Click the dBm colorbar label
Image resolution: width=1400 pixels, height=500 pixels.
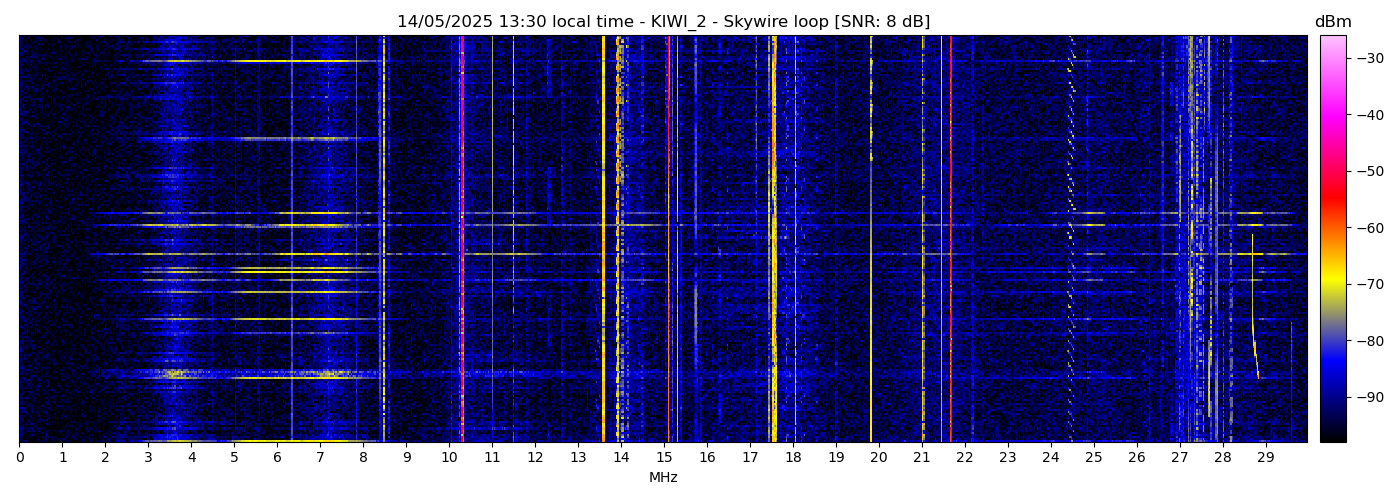tap(1333, 22)
